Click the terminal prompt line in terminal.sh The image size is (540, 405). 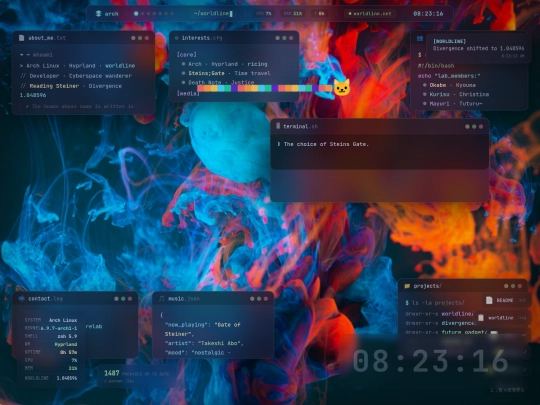point(323,144)
